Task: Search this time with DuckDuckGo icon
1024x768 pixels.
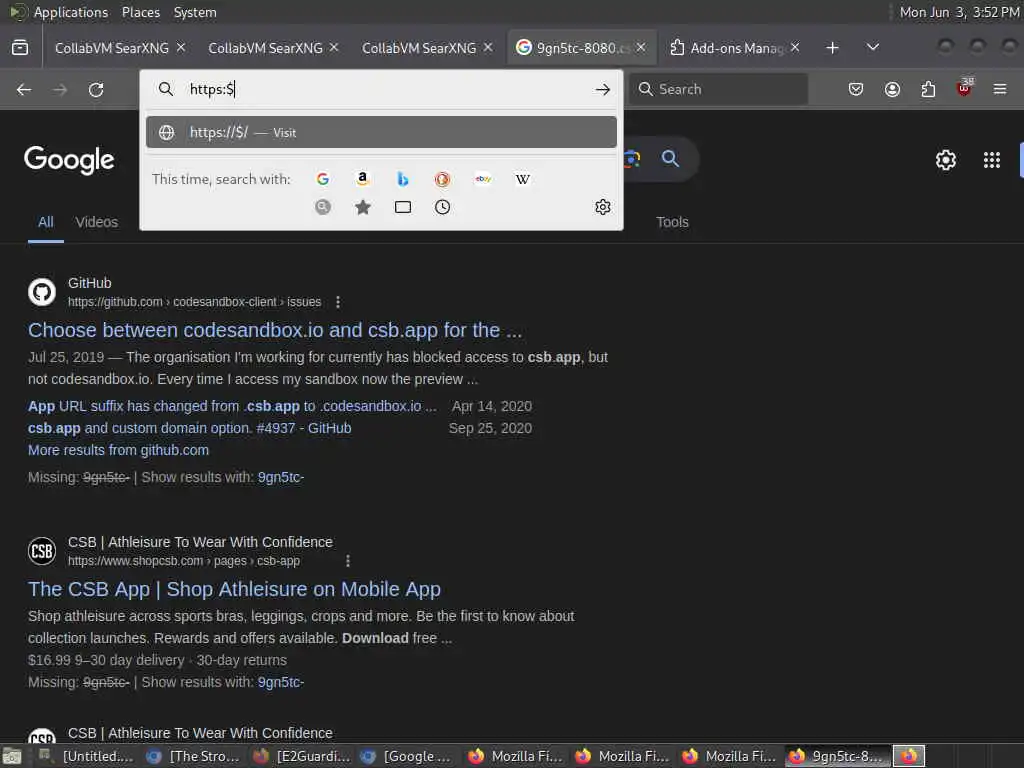Action: tap(442, 179)
